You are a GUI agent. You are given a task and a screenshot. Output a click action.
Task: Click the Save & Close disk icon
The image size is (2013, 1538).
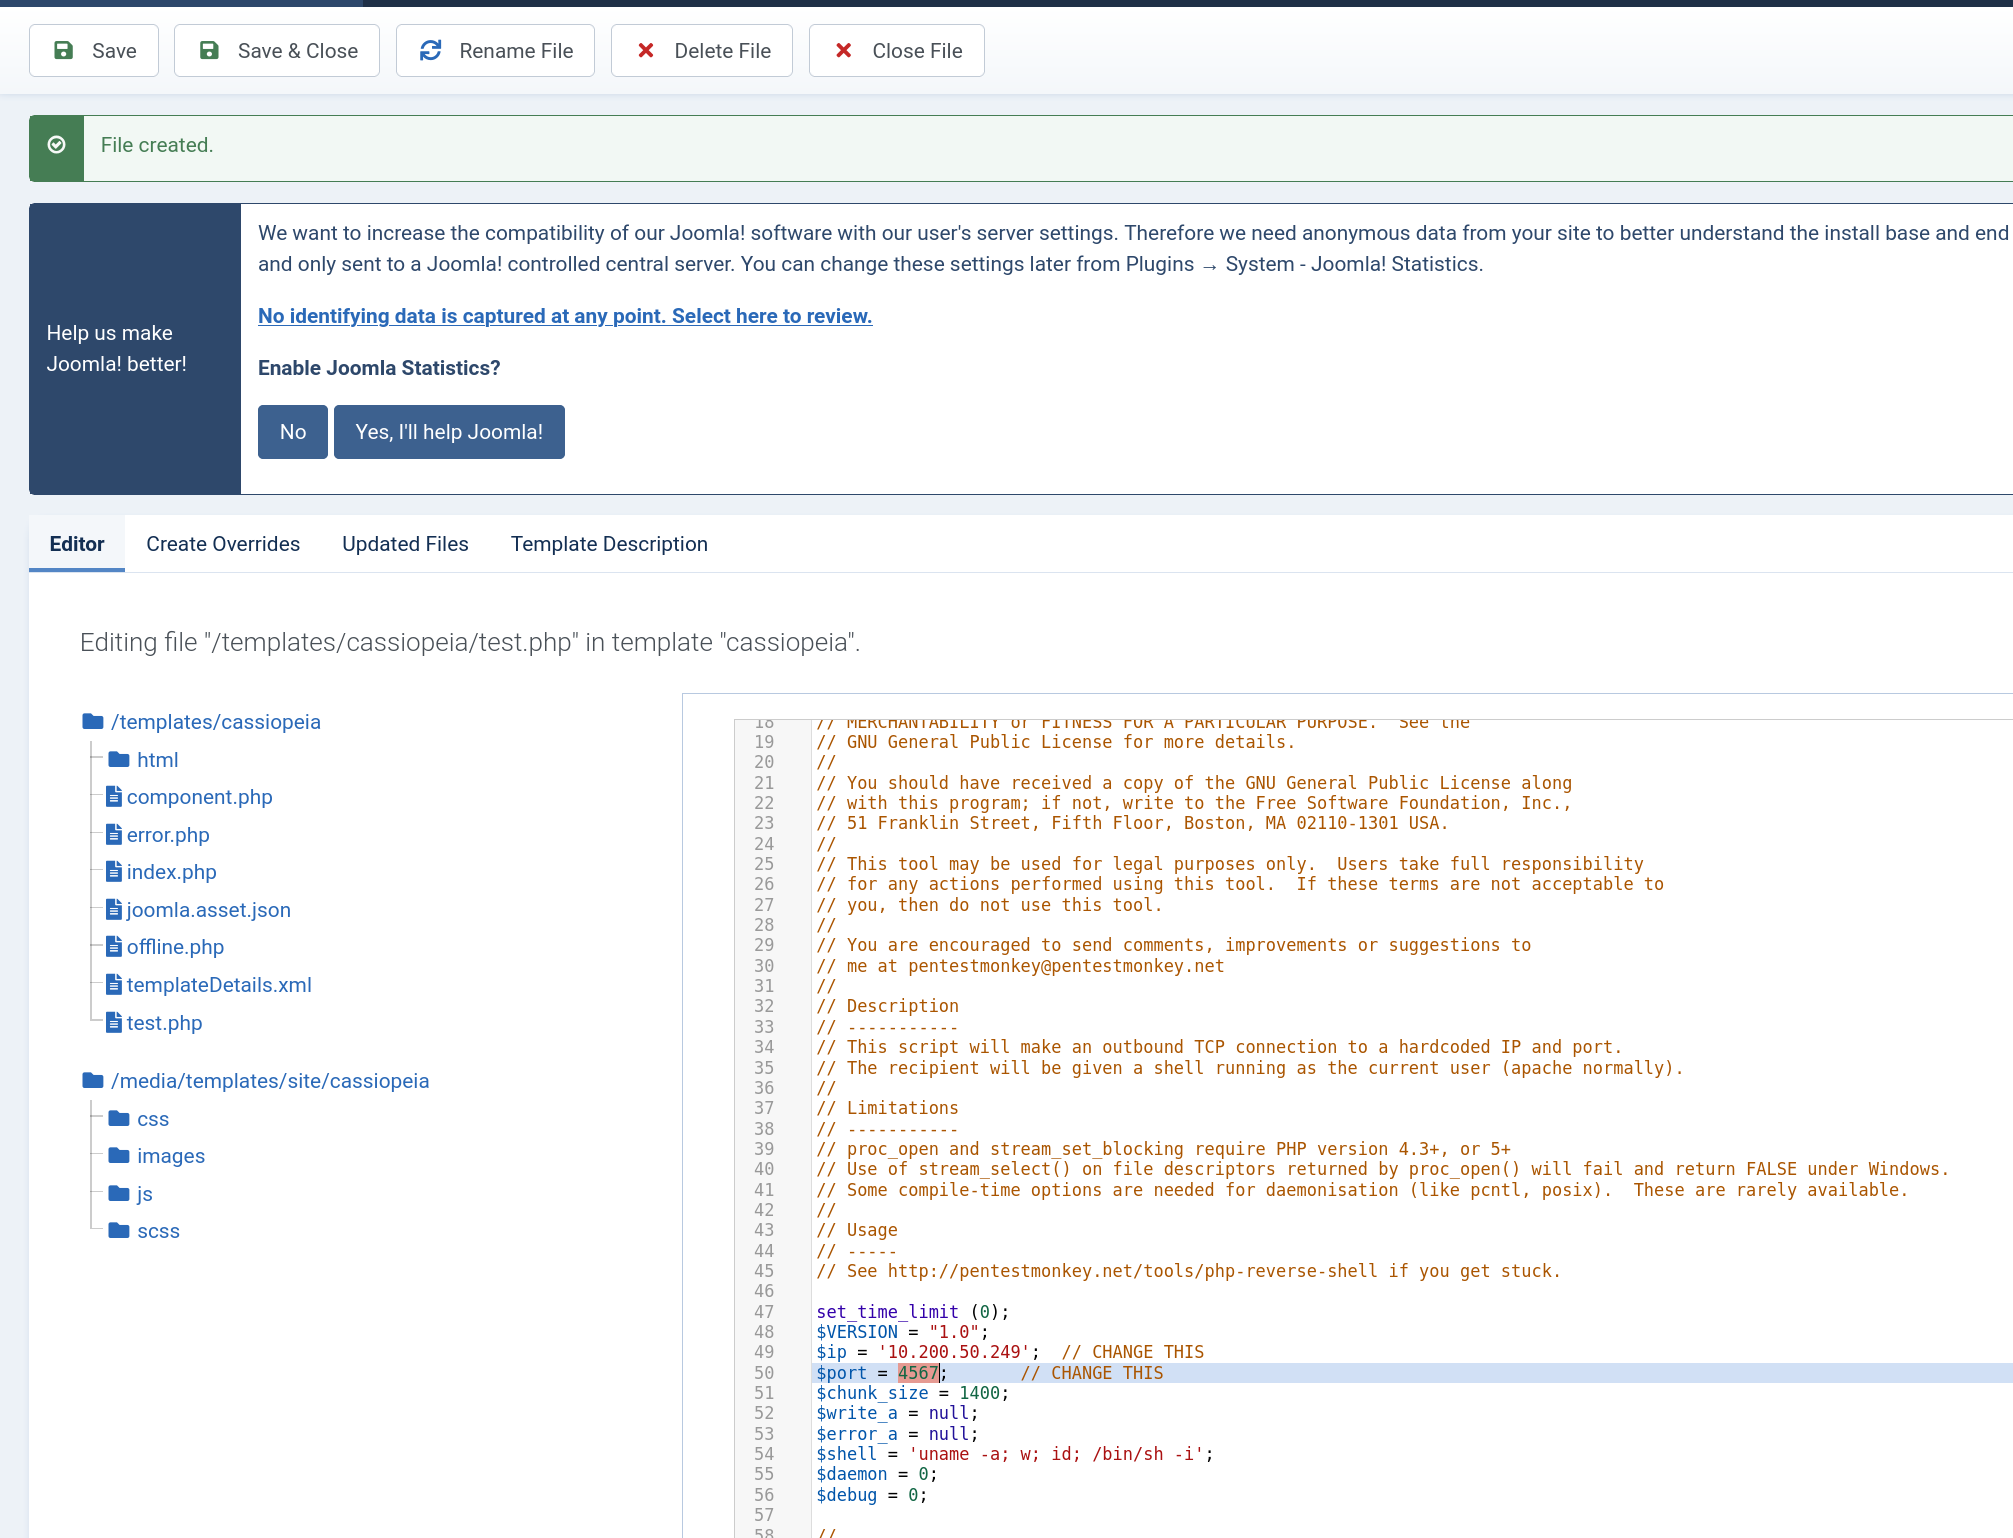point(209,50)
